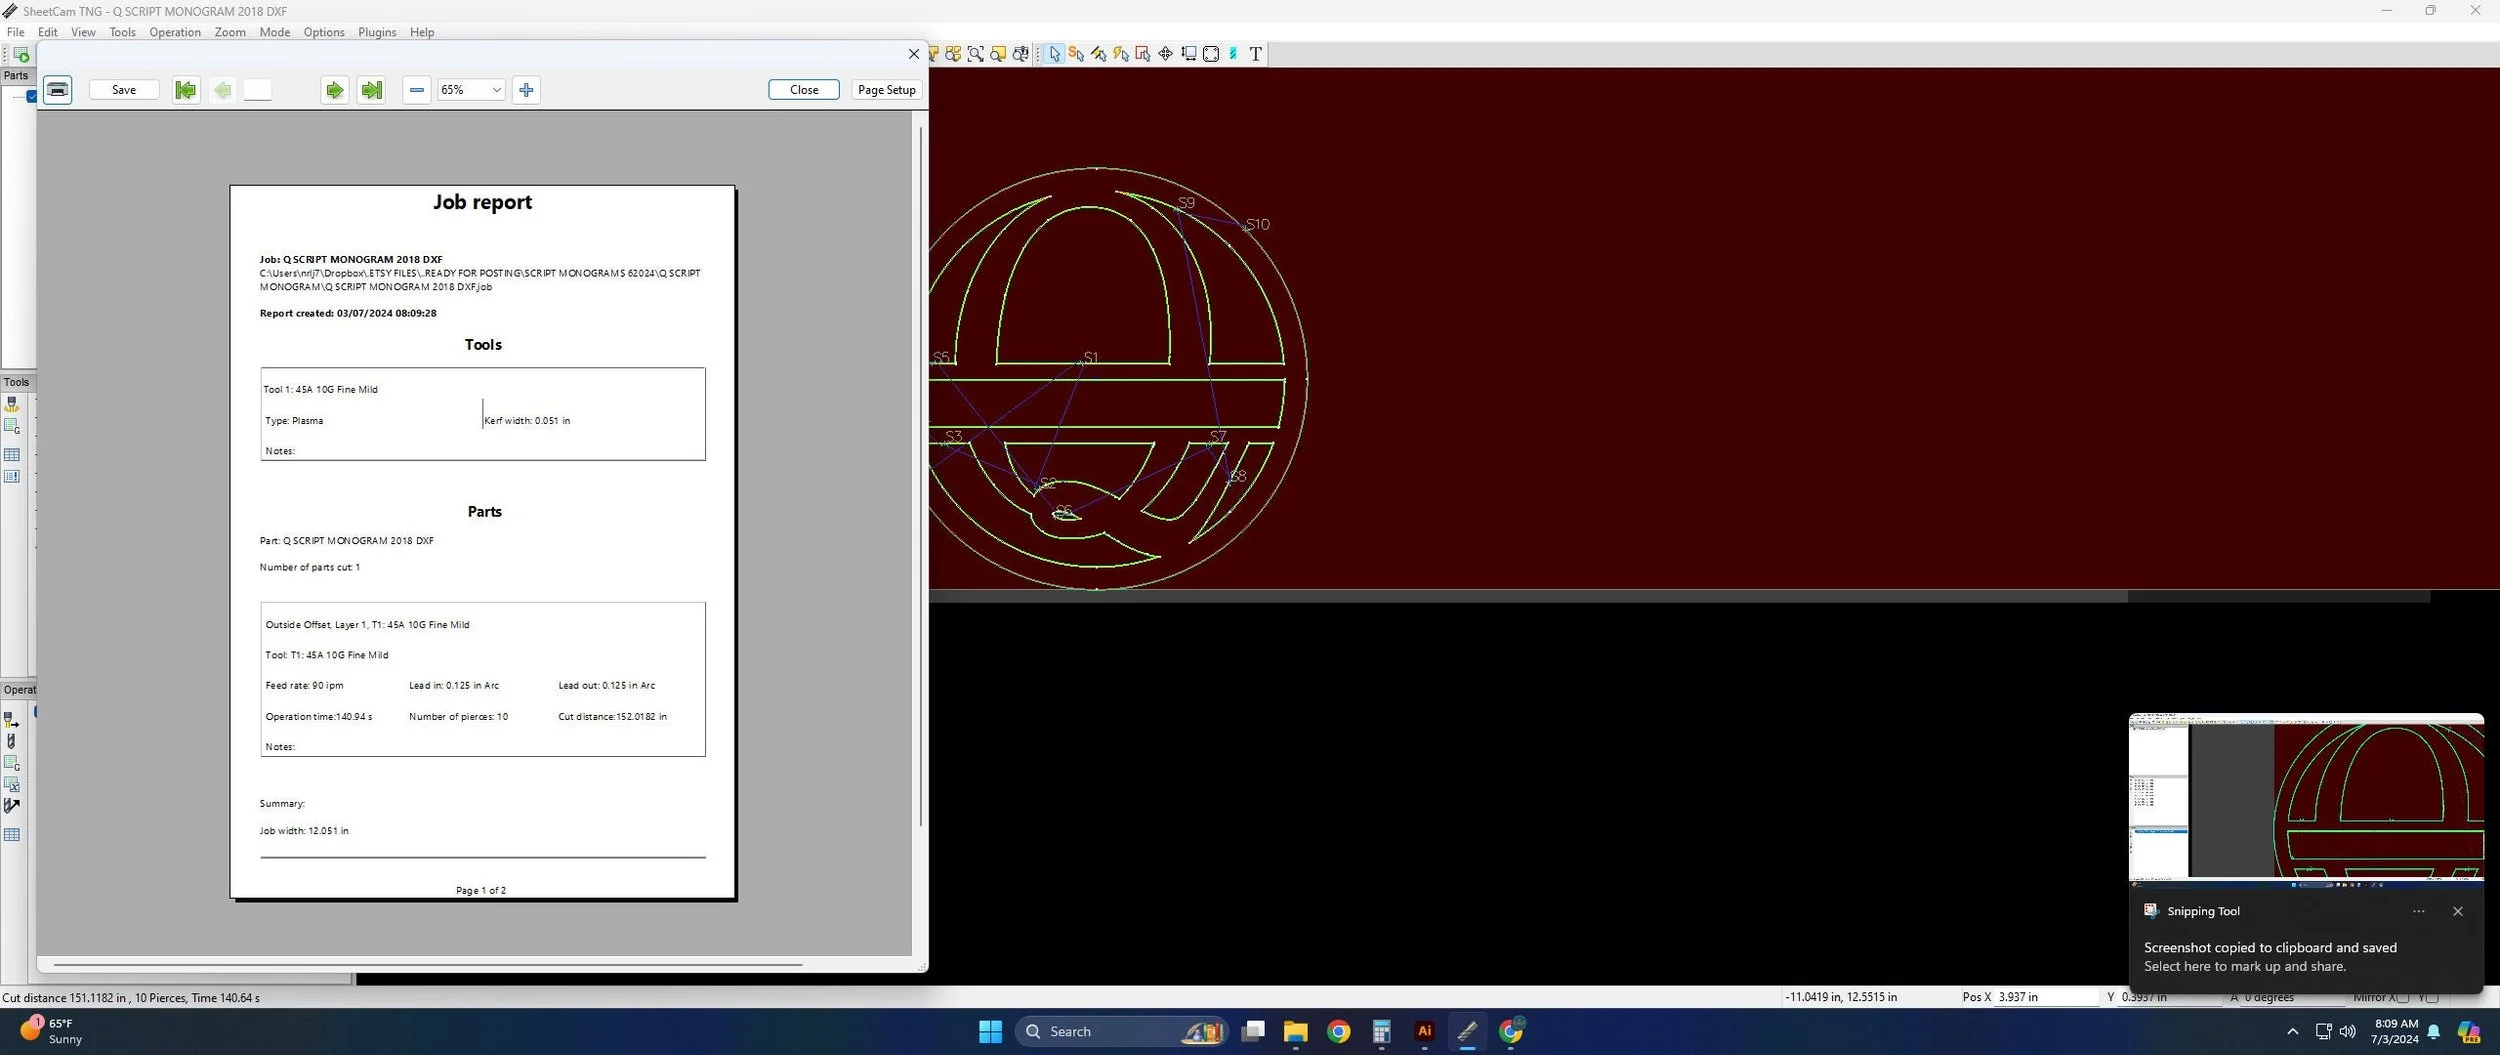
Task: Click the code snippet G icon in Tools panel
Action: 12,427
